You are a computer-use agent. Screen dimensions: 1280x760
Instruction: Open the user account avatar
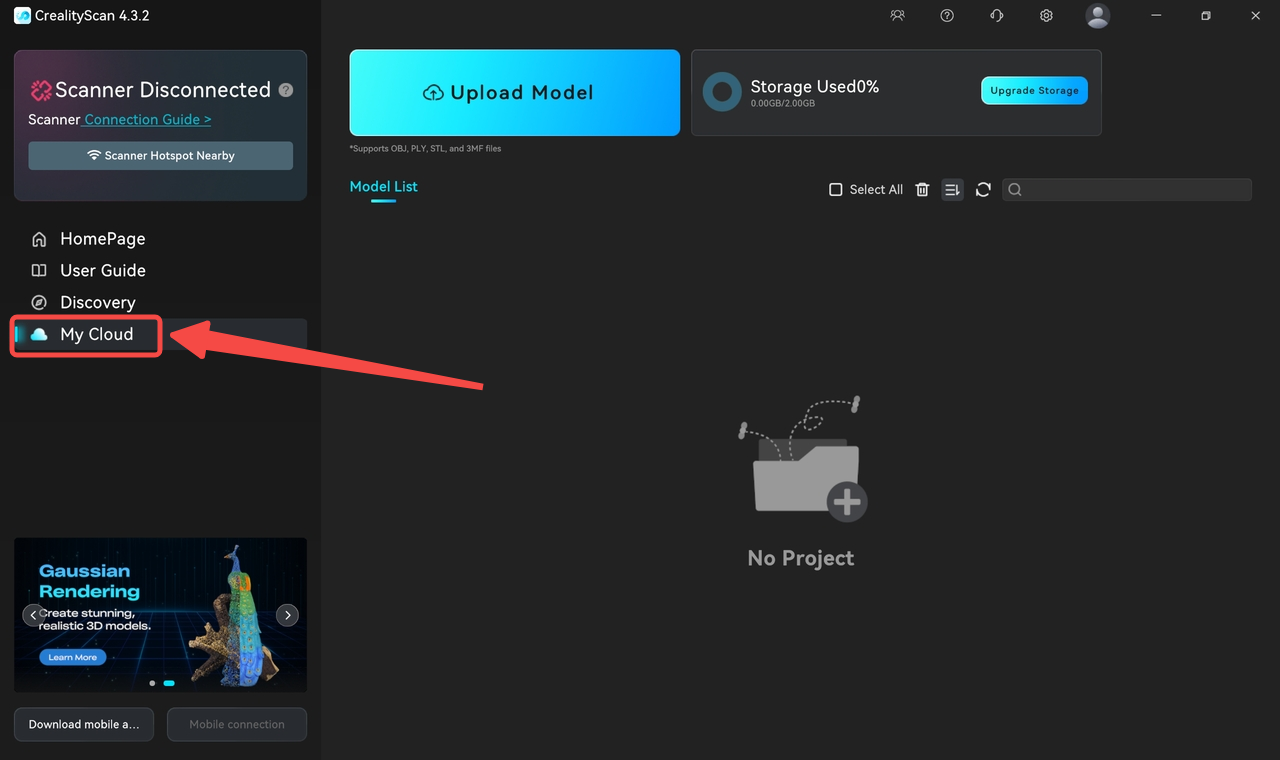[1097, 16]
